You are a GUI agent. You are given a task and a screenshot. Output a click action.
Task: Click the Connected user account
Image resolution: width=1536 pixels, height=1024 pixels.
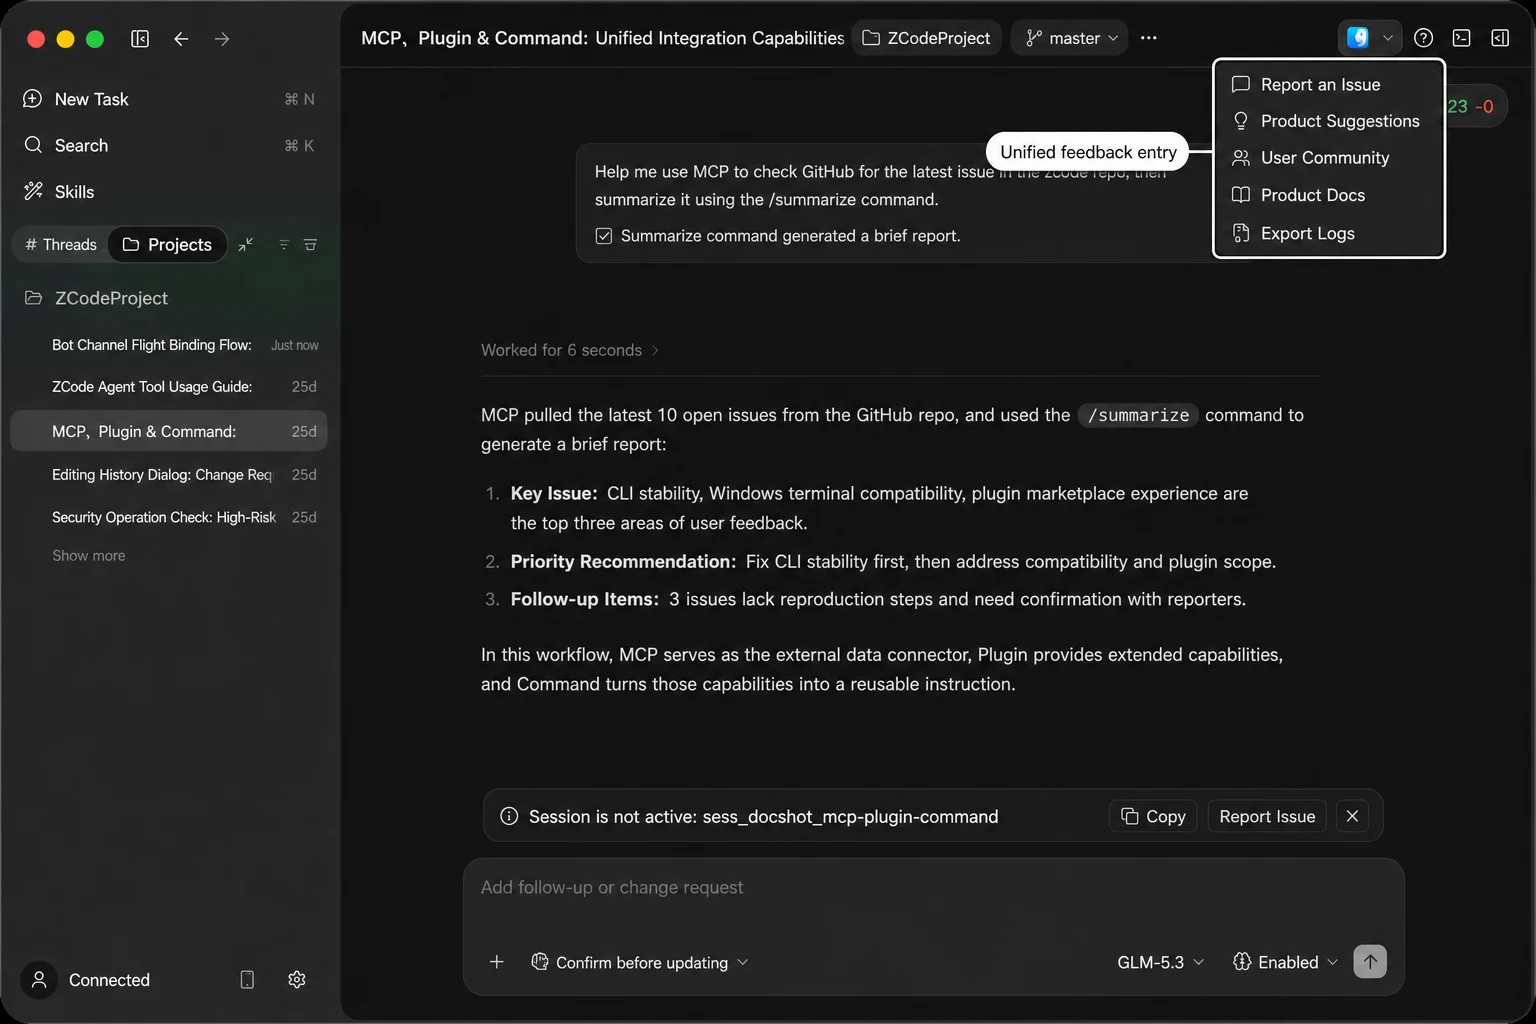[x=86, y=980]
